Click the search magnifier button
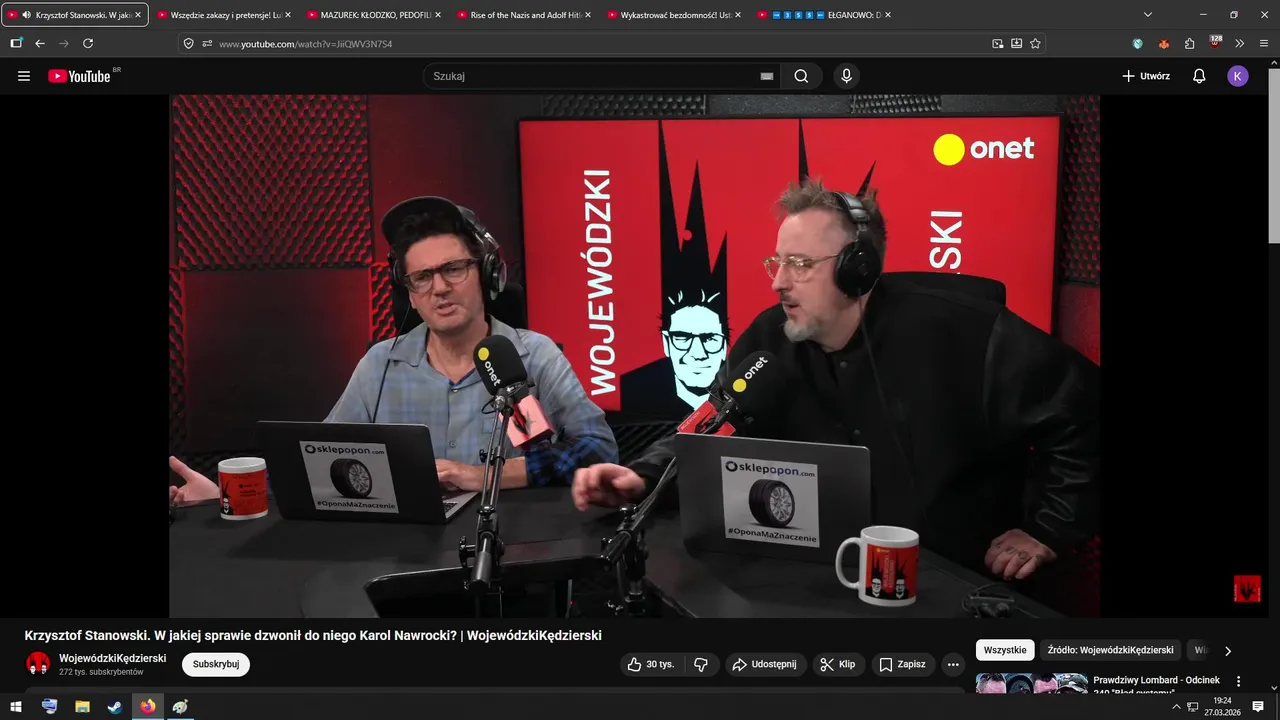The width and height of the screenshot is (1280, 720). (801, 76)
